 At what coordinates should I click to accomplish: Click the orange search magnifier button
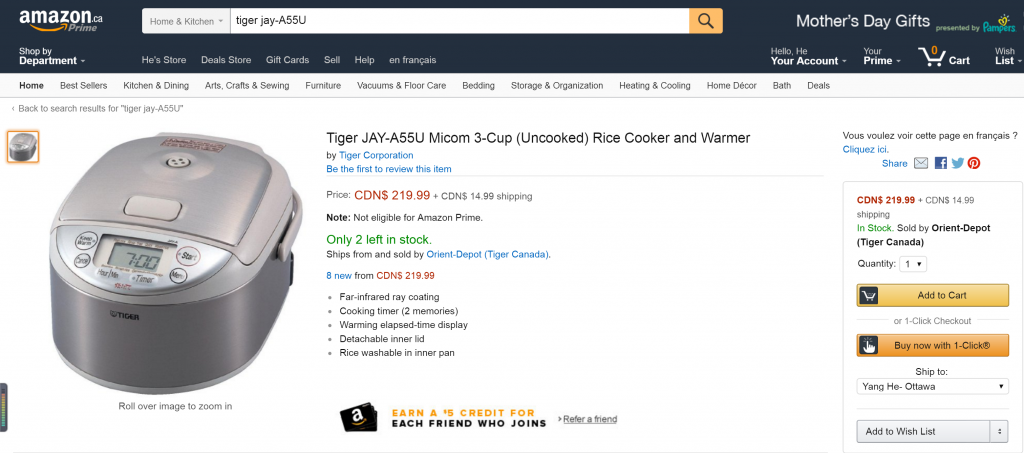(705, 21)
